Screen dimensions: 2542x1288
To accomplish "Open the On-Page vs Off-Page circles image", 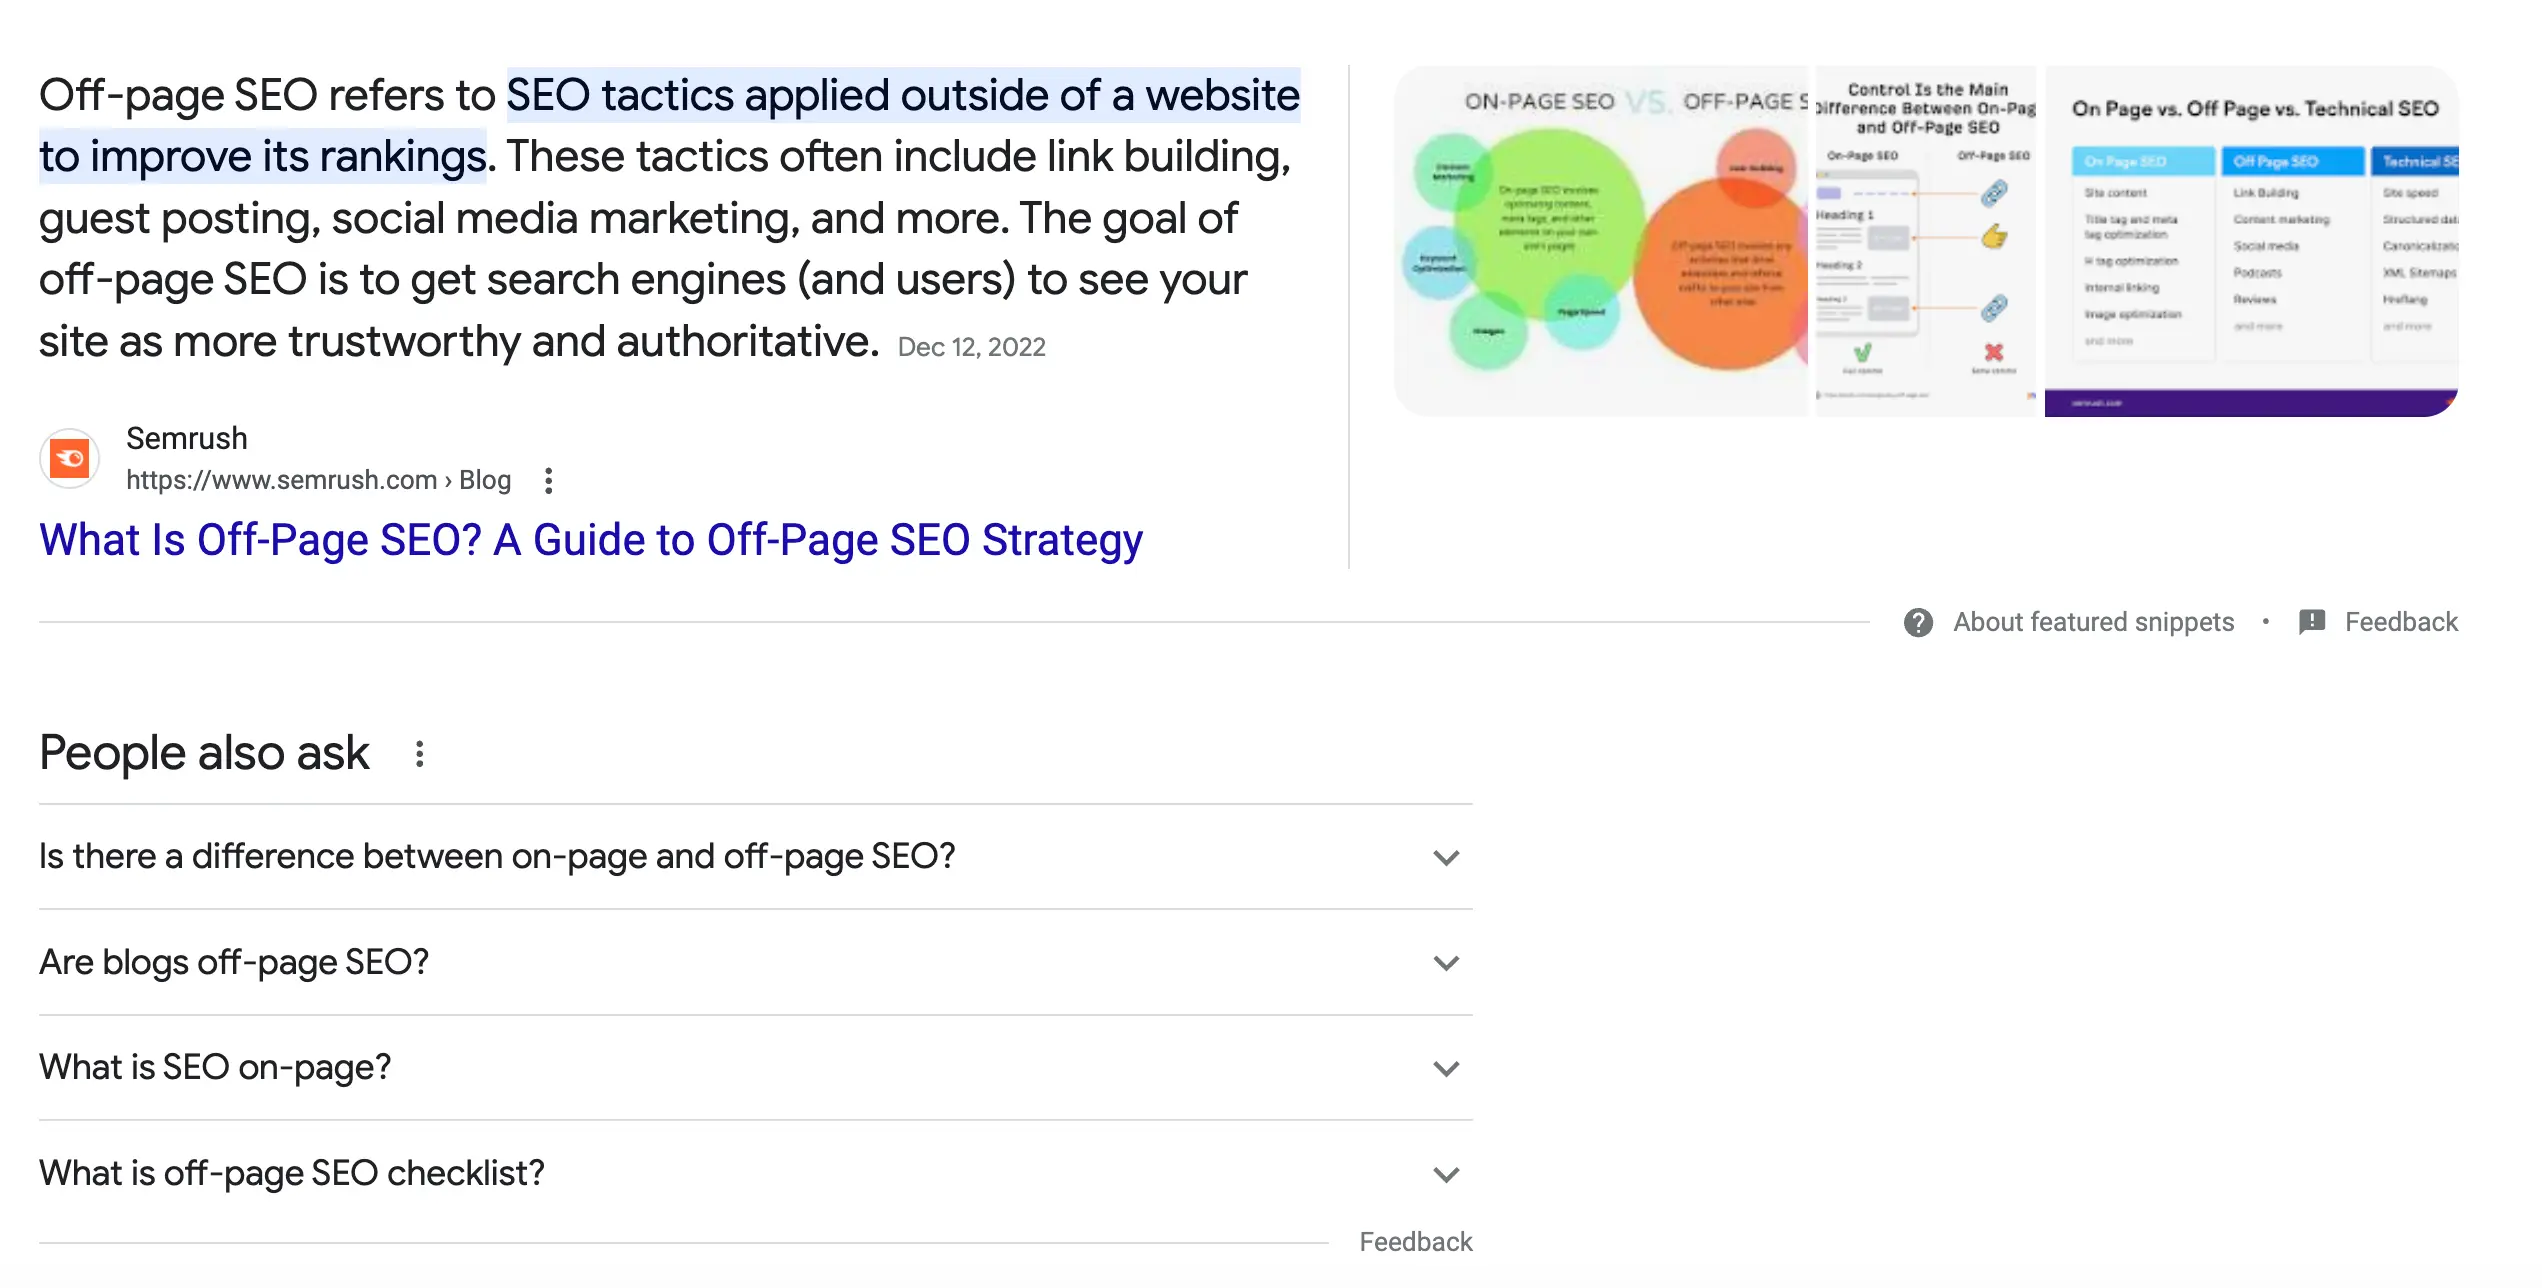I will point(1602,242).
